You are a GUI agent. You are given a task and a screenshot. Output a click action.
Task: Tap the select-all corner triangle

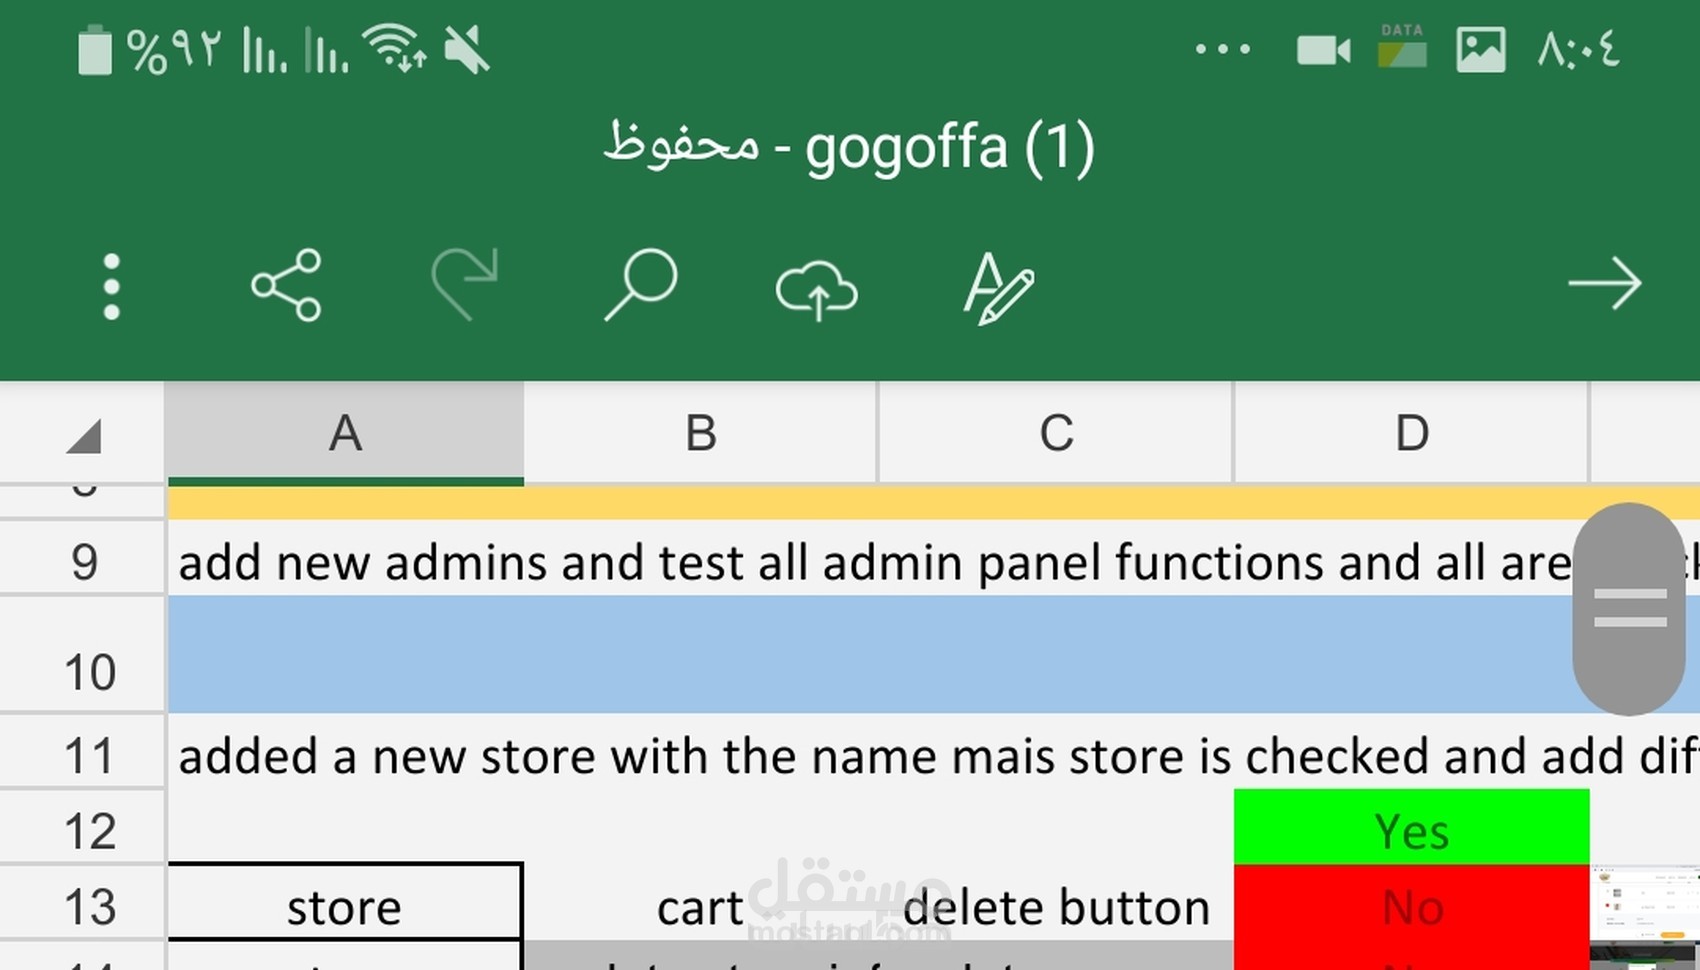click(x=84, y=435)
